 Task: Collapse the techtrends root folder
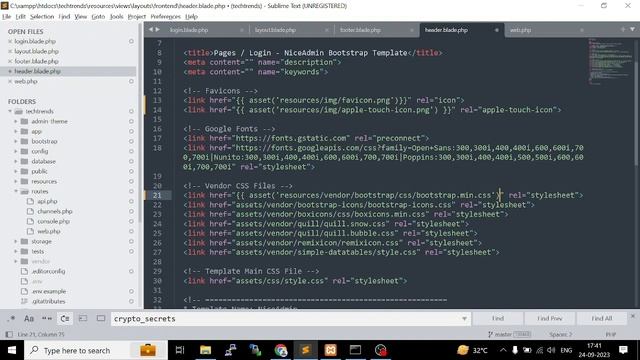pos(10,111)
